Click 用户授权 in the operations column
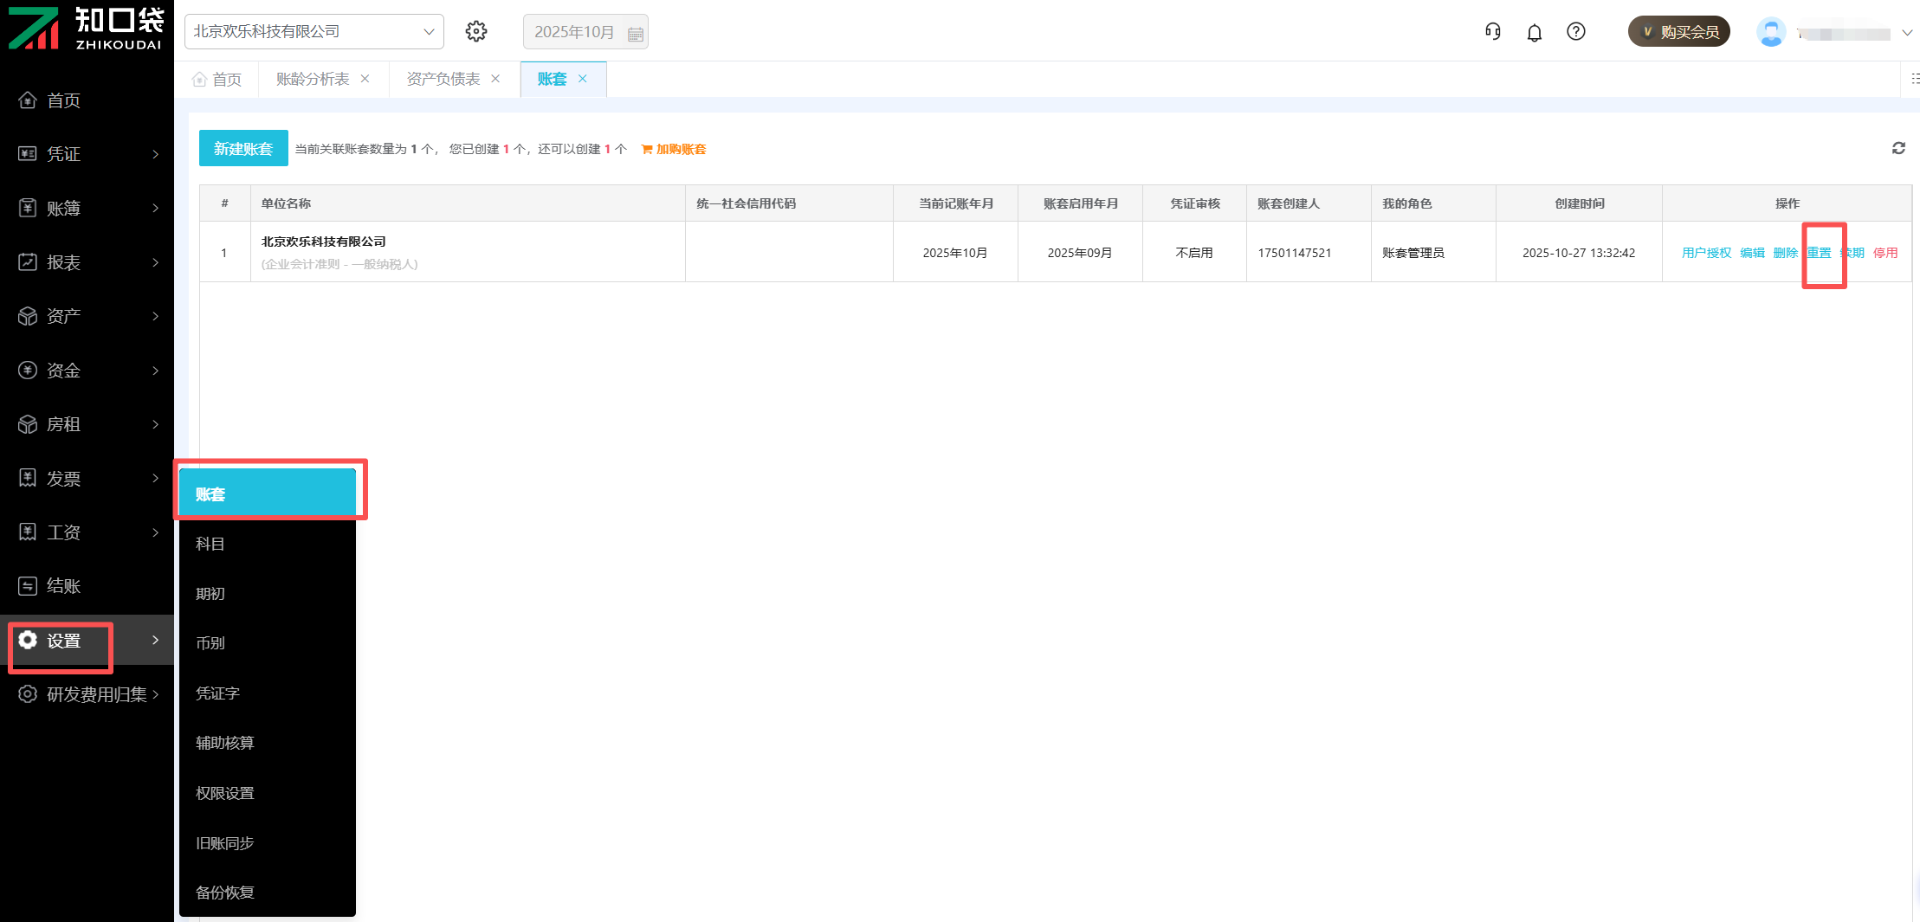Image resolution: width=1920 pixels, height=922 pixels. click(x=1706, y=253)
